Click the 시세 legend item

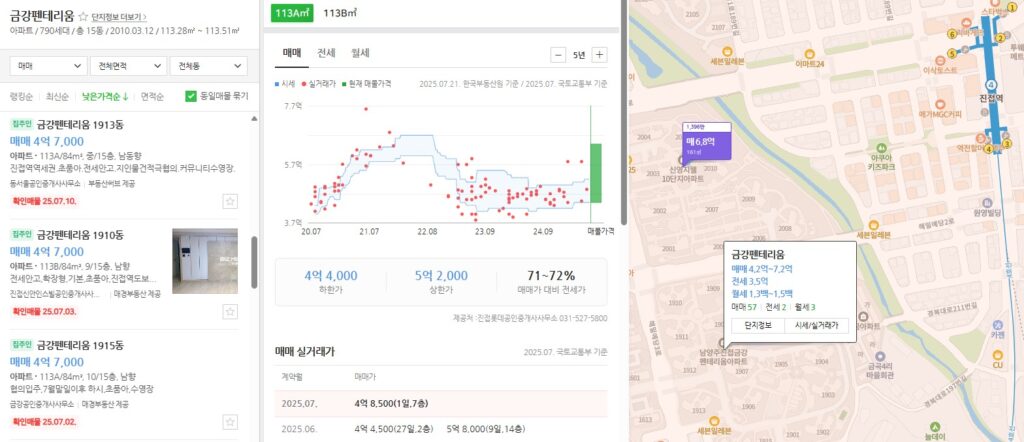pos(285,84)
